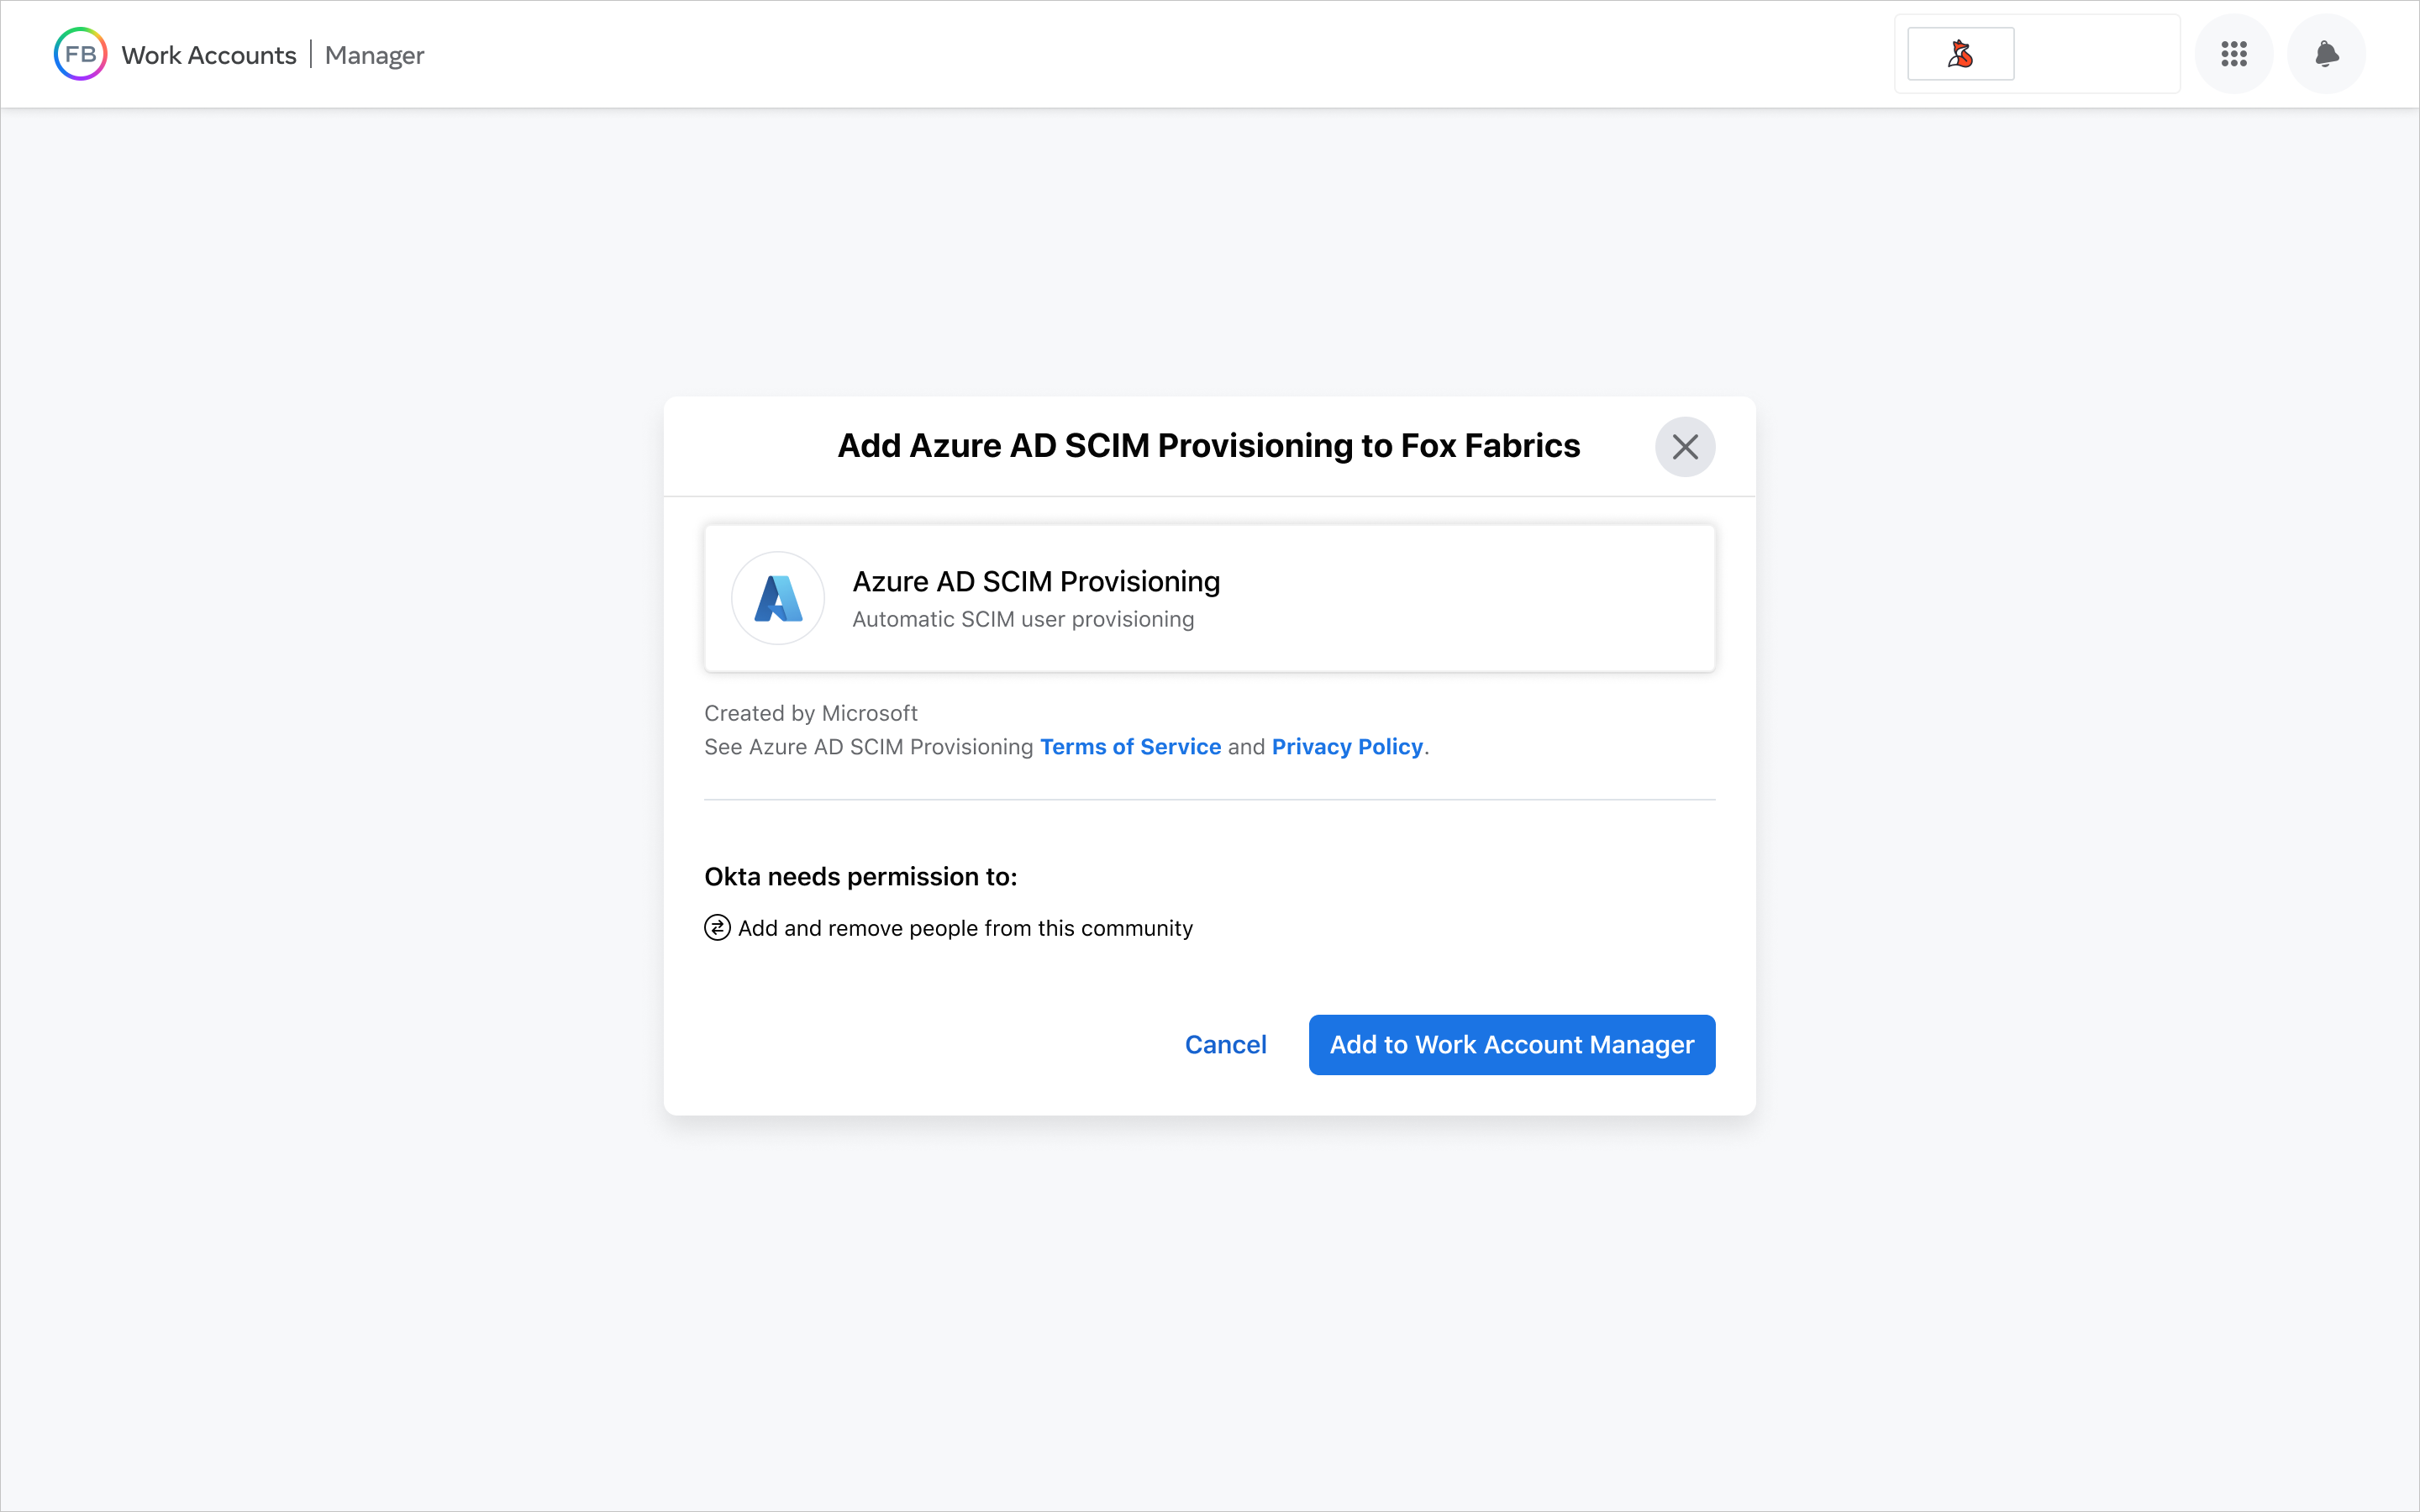The image size is (2420, 1512).
Task: Click the Terms of Service link
Action: (x=1129, y=746)
